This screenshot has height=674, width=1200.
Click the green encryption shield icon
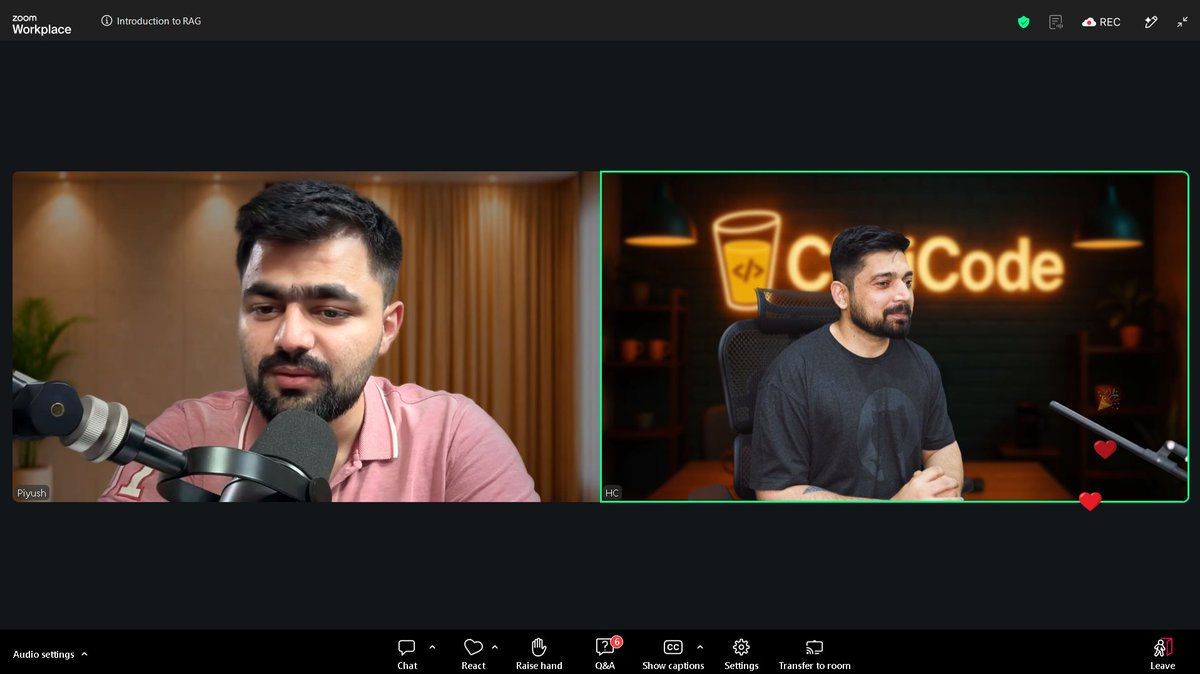[x=1023, y=22]
